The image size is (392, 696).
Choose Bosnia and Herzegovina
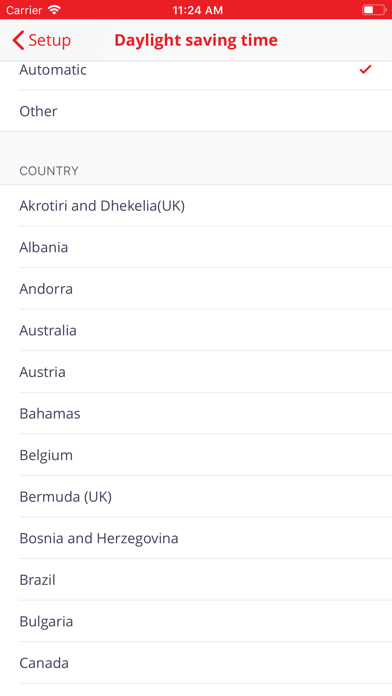[196, 538]
